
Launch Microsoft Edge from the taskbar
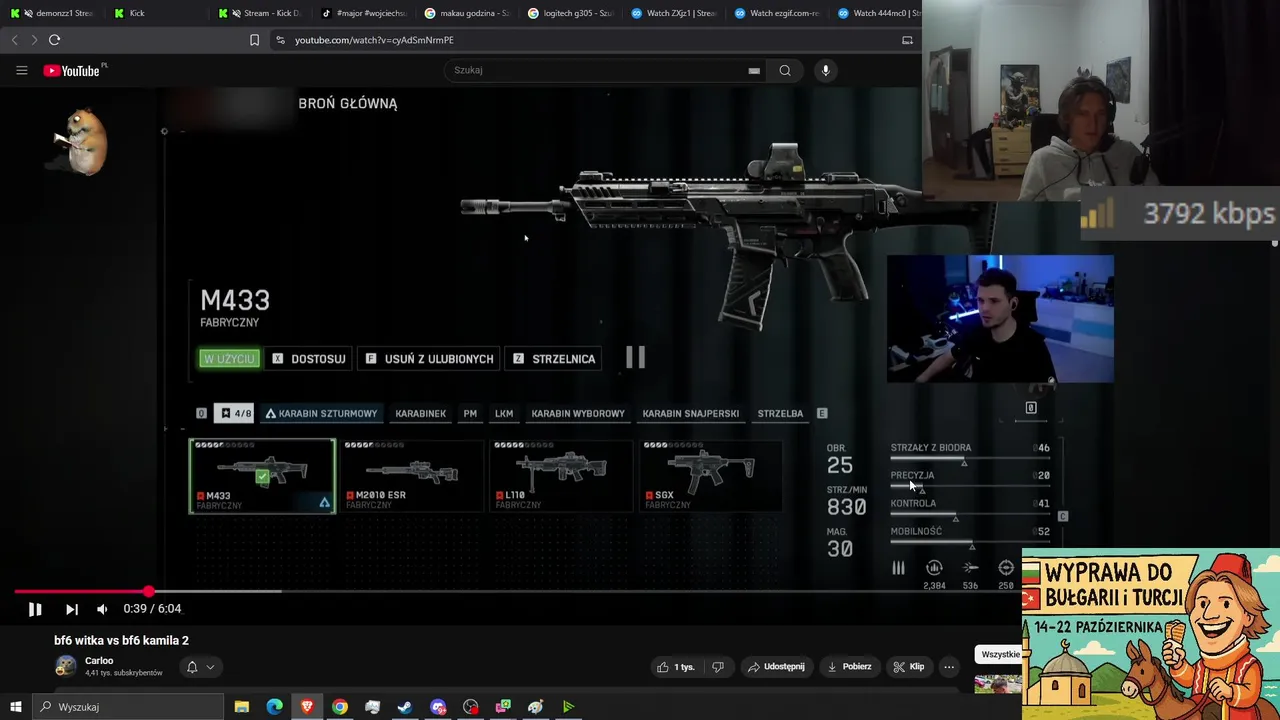[274, 707]
